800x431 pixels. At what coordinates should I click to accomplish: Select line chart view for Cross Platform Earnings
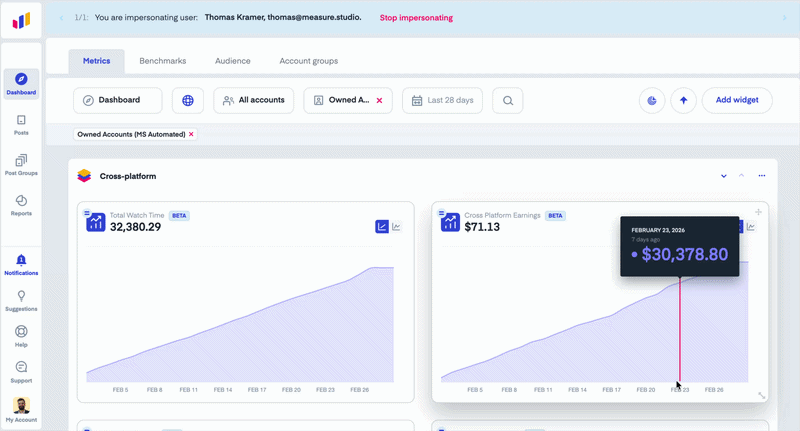click(751, 226)
